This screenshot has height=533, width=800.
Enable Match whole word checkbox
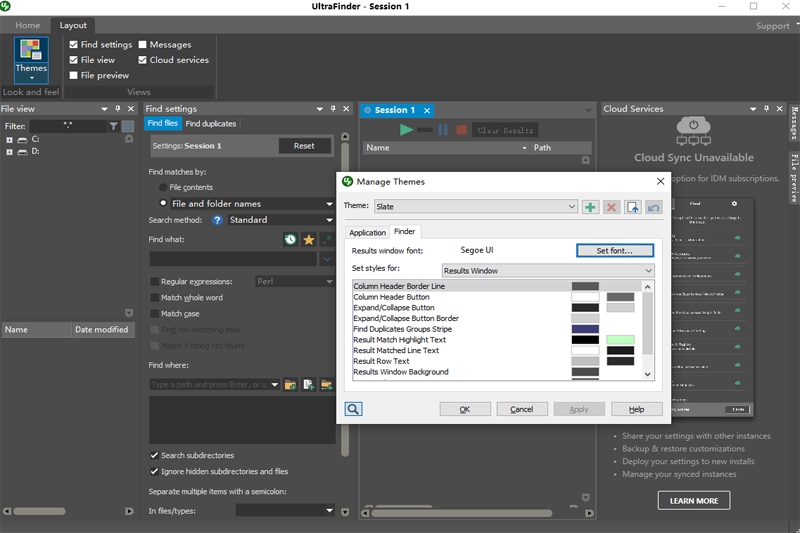(x=155, y=298)
